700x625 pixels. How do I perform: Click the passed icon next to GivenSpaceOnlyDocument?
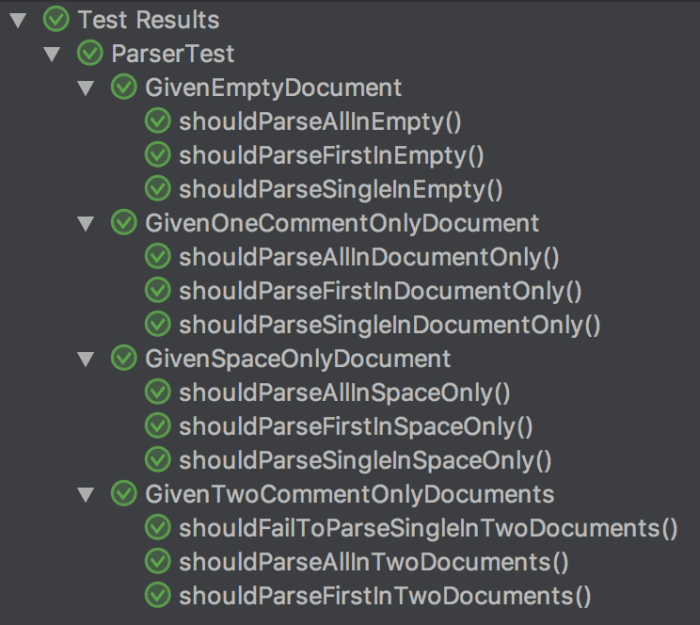pos(124,358)
